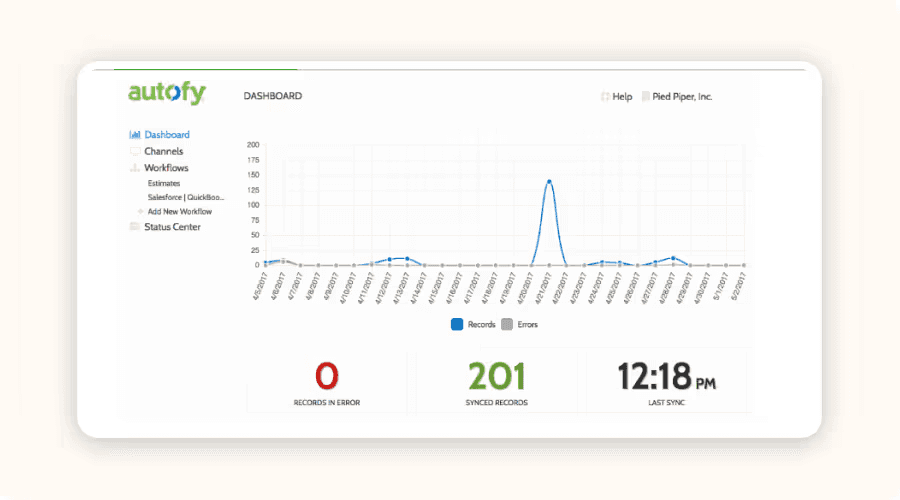Open the Pied Piper, Inc. account menu
This screenshot has height=500, width=900.
(682, 96)
